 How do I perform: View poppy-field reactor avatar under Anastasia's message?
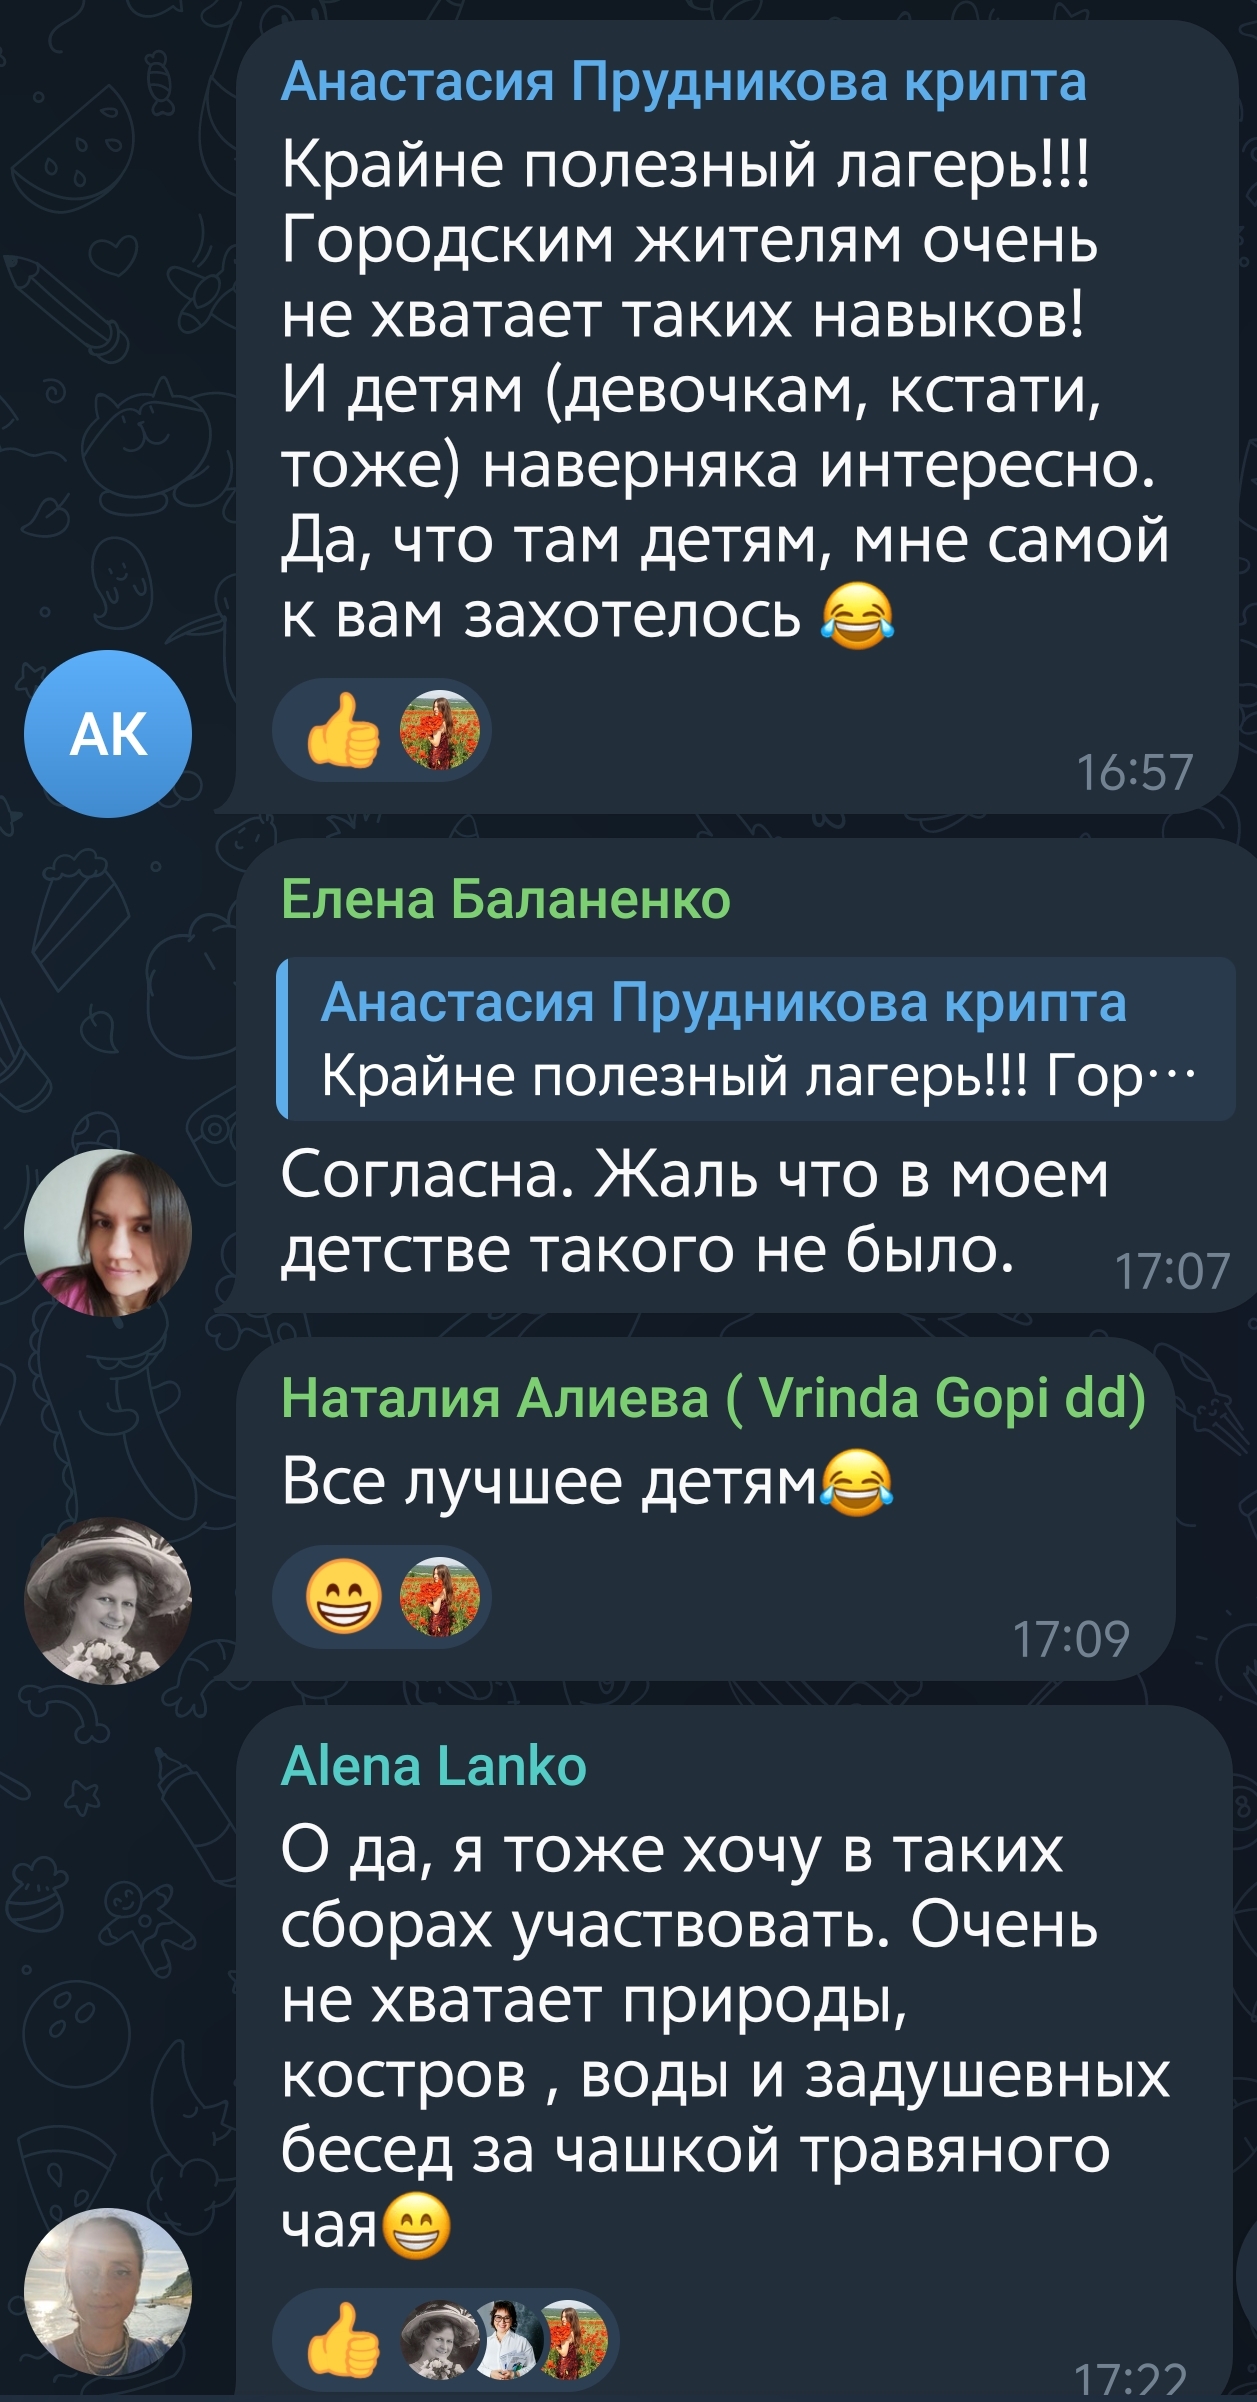[440, 731]
